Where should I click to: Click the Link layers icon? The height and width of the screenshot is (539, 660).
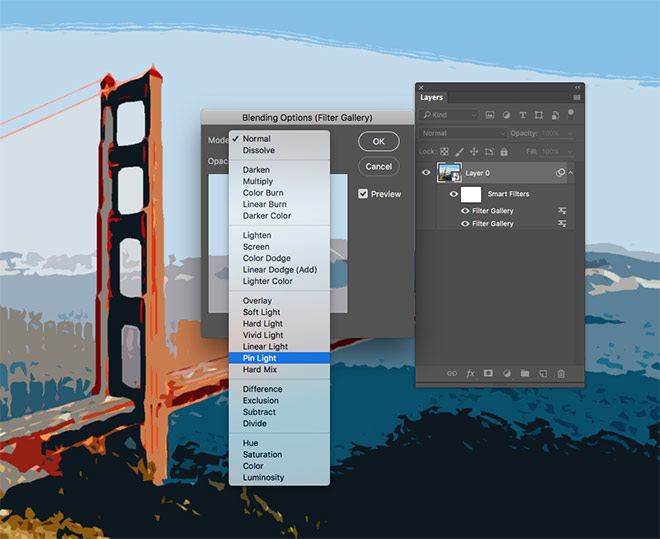pos(452,373)
